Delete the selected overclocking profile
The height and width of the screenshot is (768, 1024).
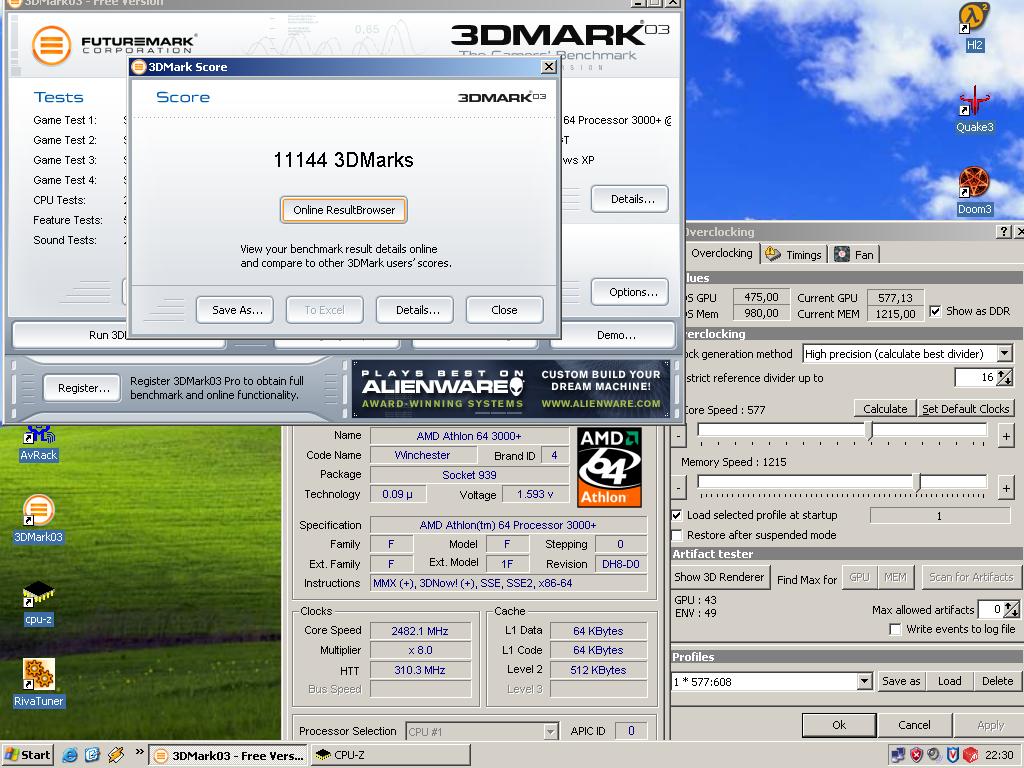(x=997, y=681)
